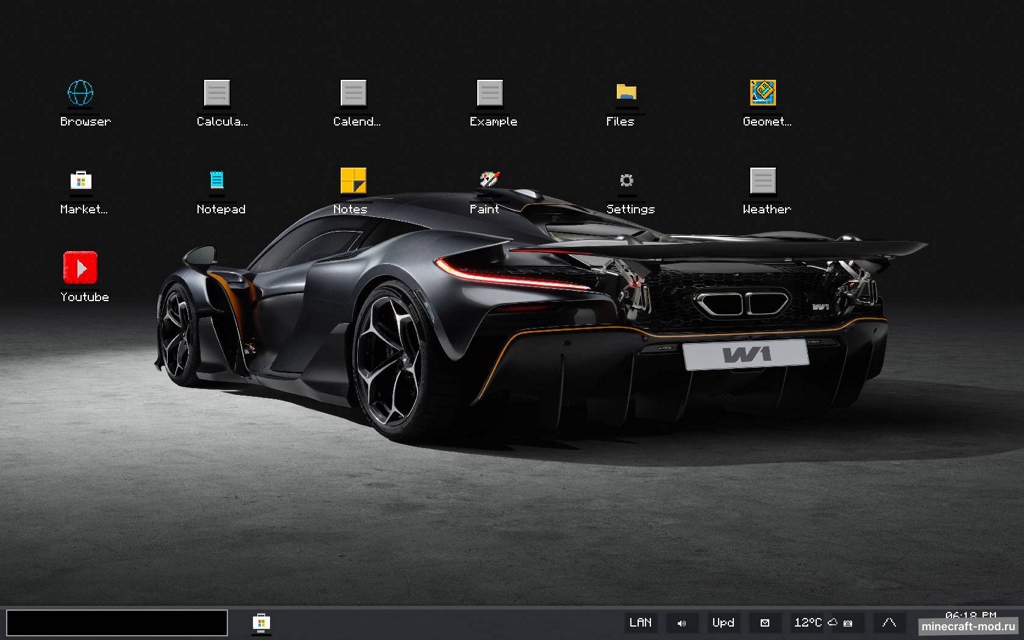Expand the tray caret arrow
Screen dimensions: 1024x640
coord(889,623)
